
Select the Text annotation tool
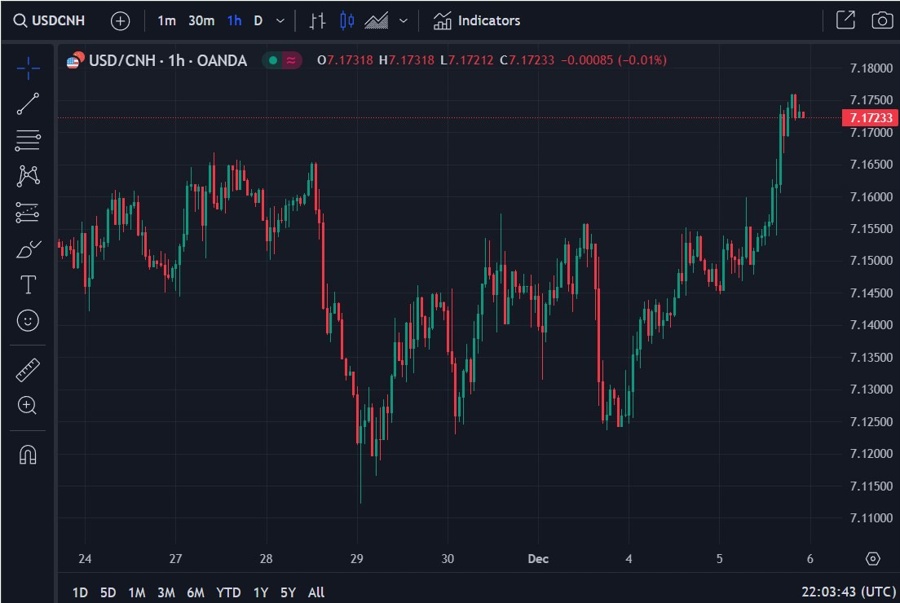(x=28, y=285)
